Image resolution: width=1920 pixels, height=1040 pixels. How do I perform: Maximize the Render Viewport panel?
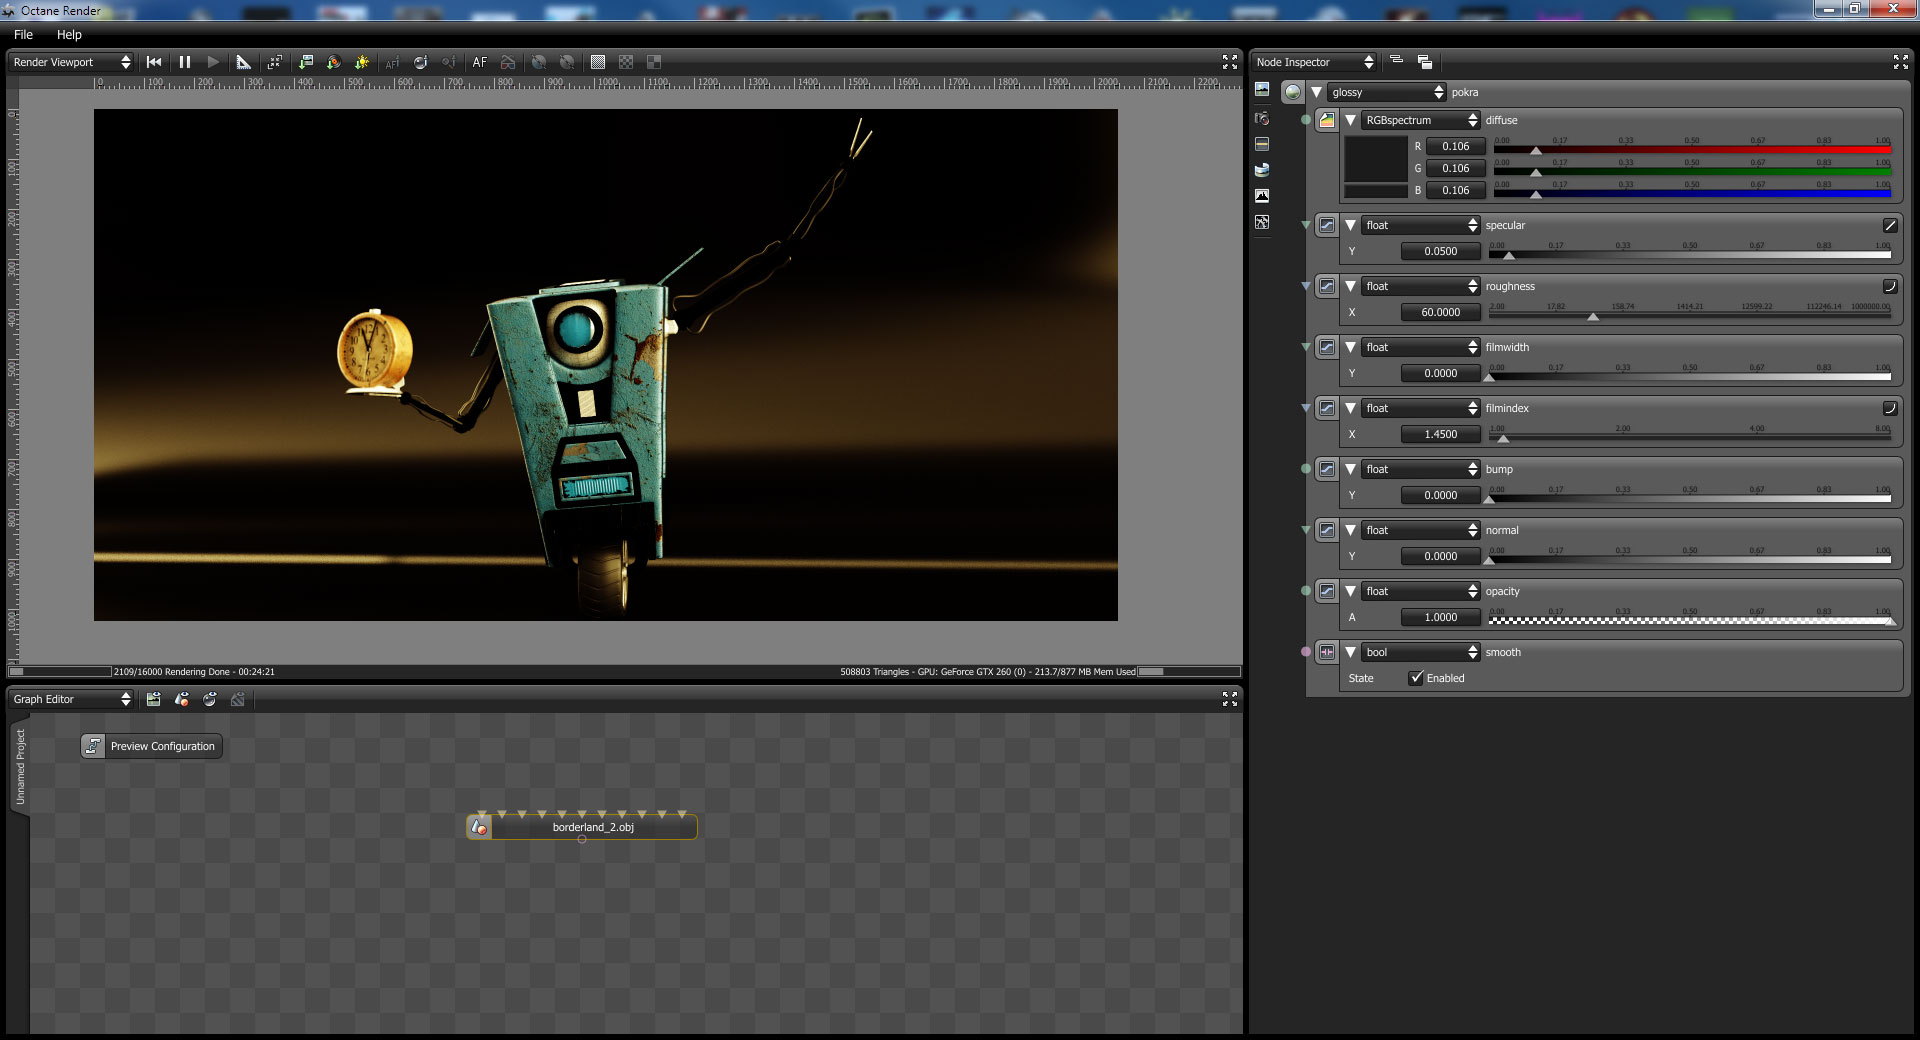1230,62
